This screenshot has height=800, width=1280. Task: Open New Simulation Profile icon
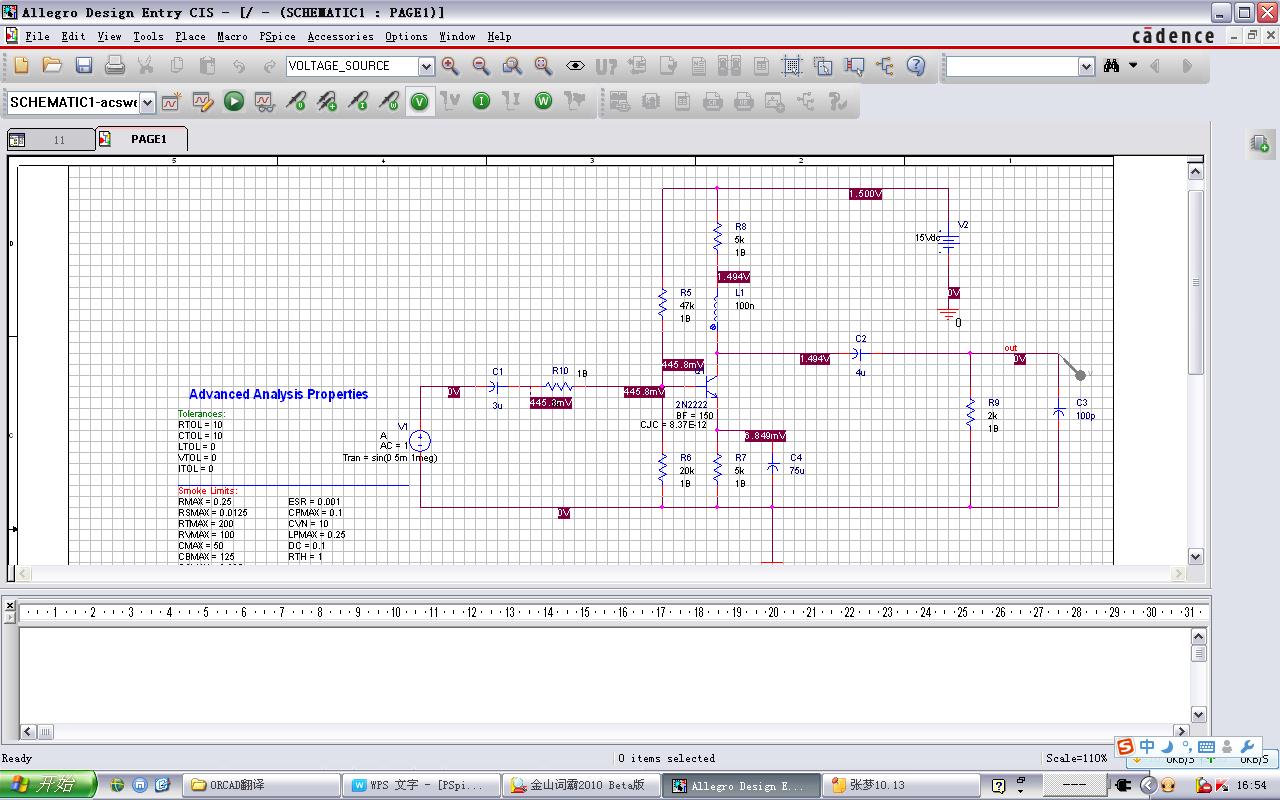click(x=171, y=101)
